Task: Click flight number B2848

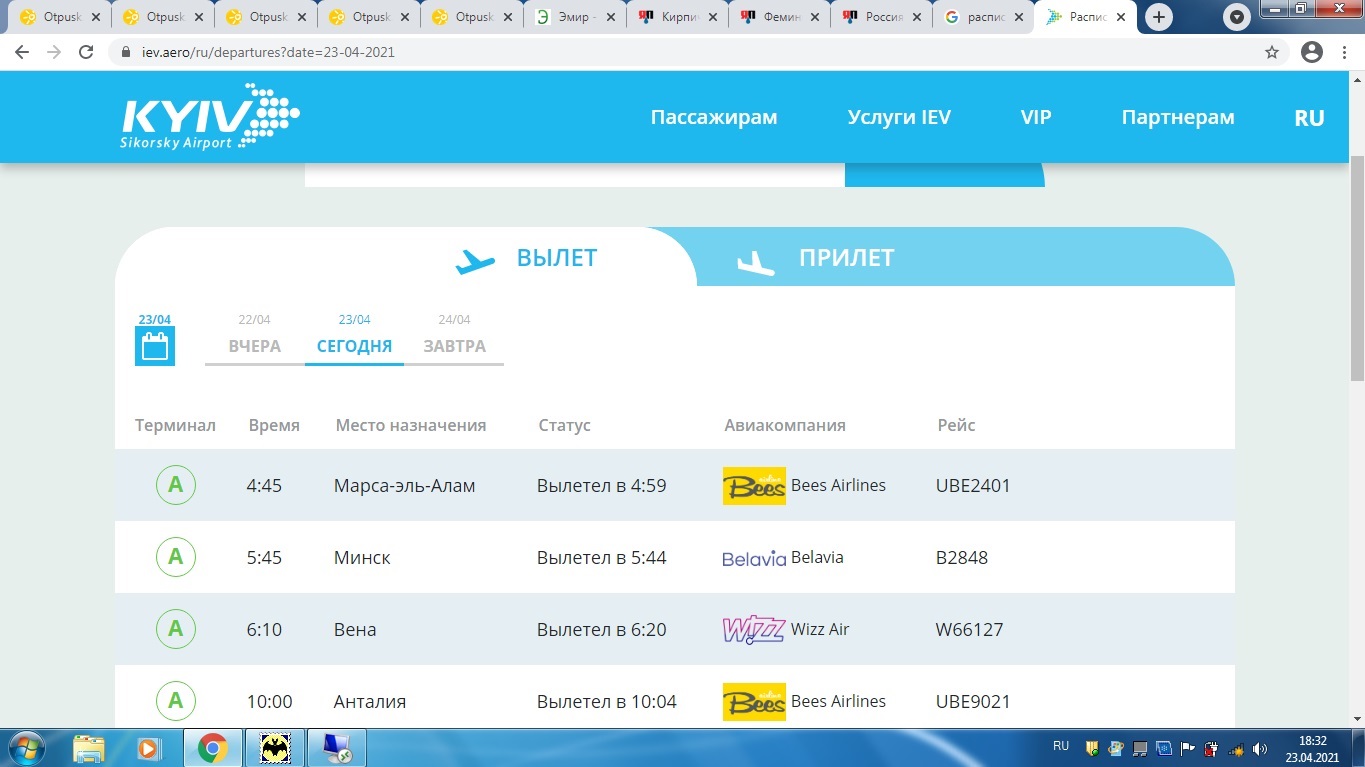Action: tap(962, 558)
